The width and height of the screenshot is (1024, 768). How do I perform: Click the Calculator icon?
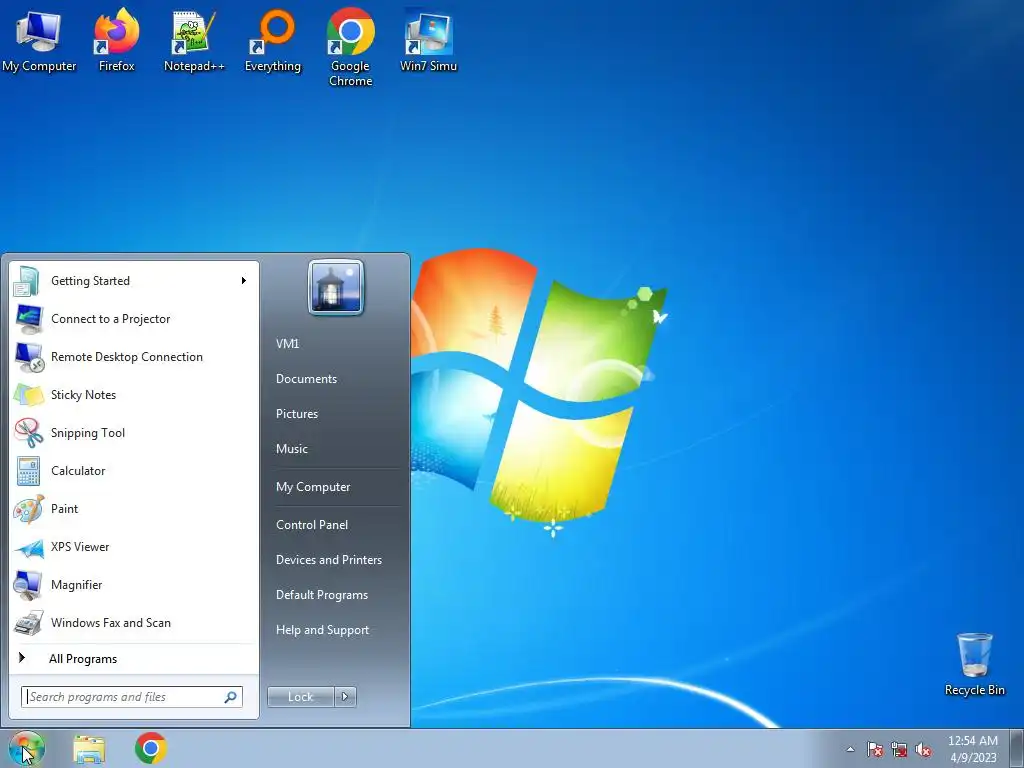[28, 471]
